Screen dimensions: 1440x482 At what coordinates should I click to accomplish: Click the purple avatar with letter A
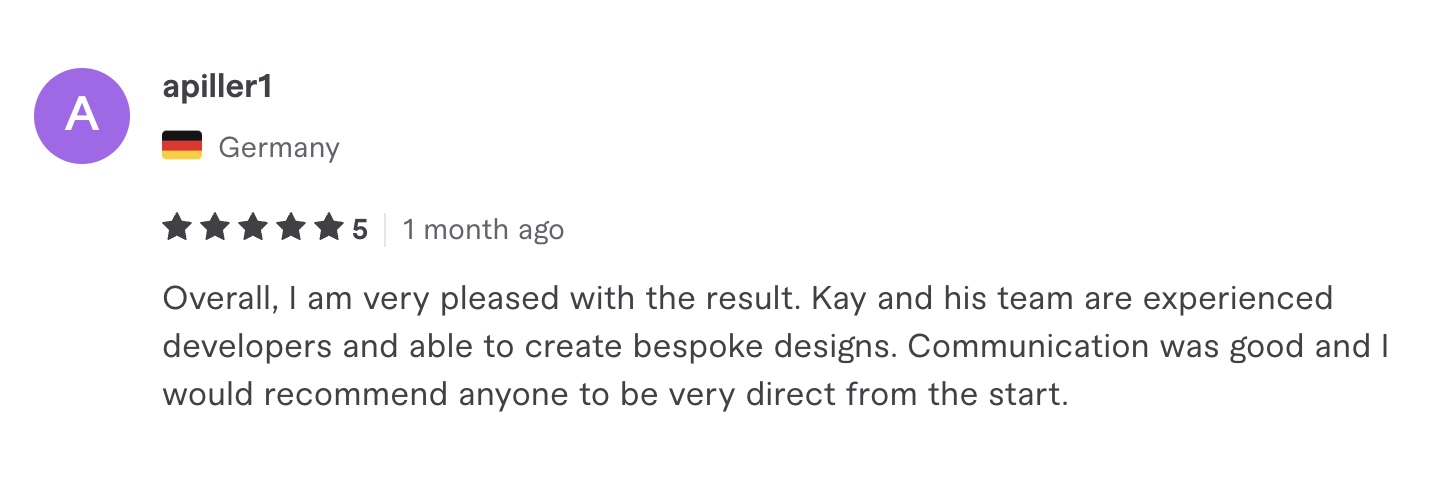click(82, 116)
